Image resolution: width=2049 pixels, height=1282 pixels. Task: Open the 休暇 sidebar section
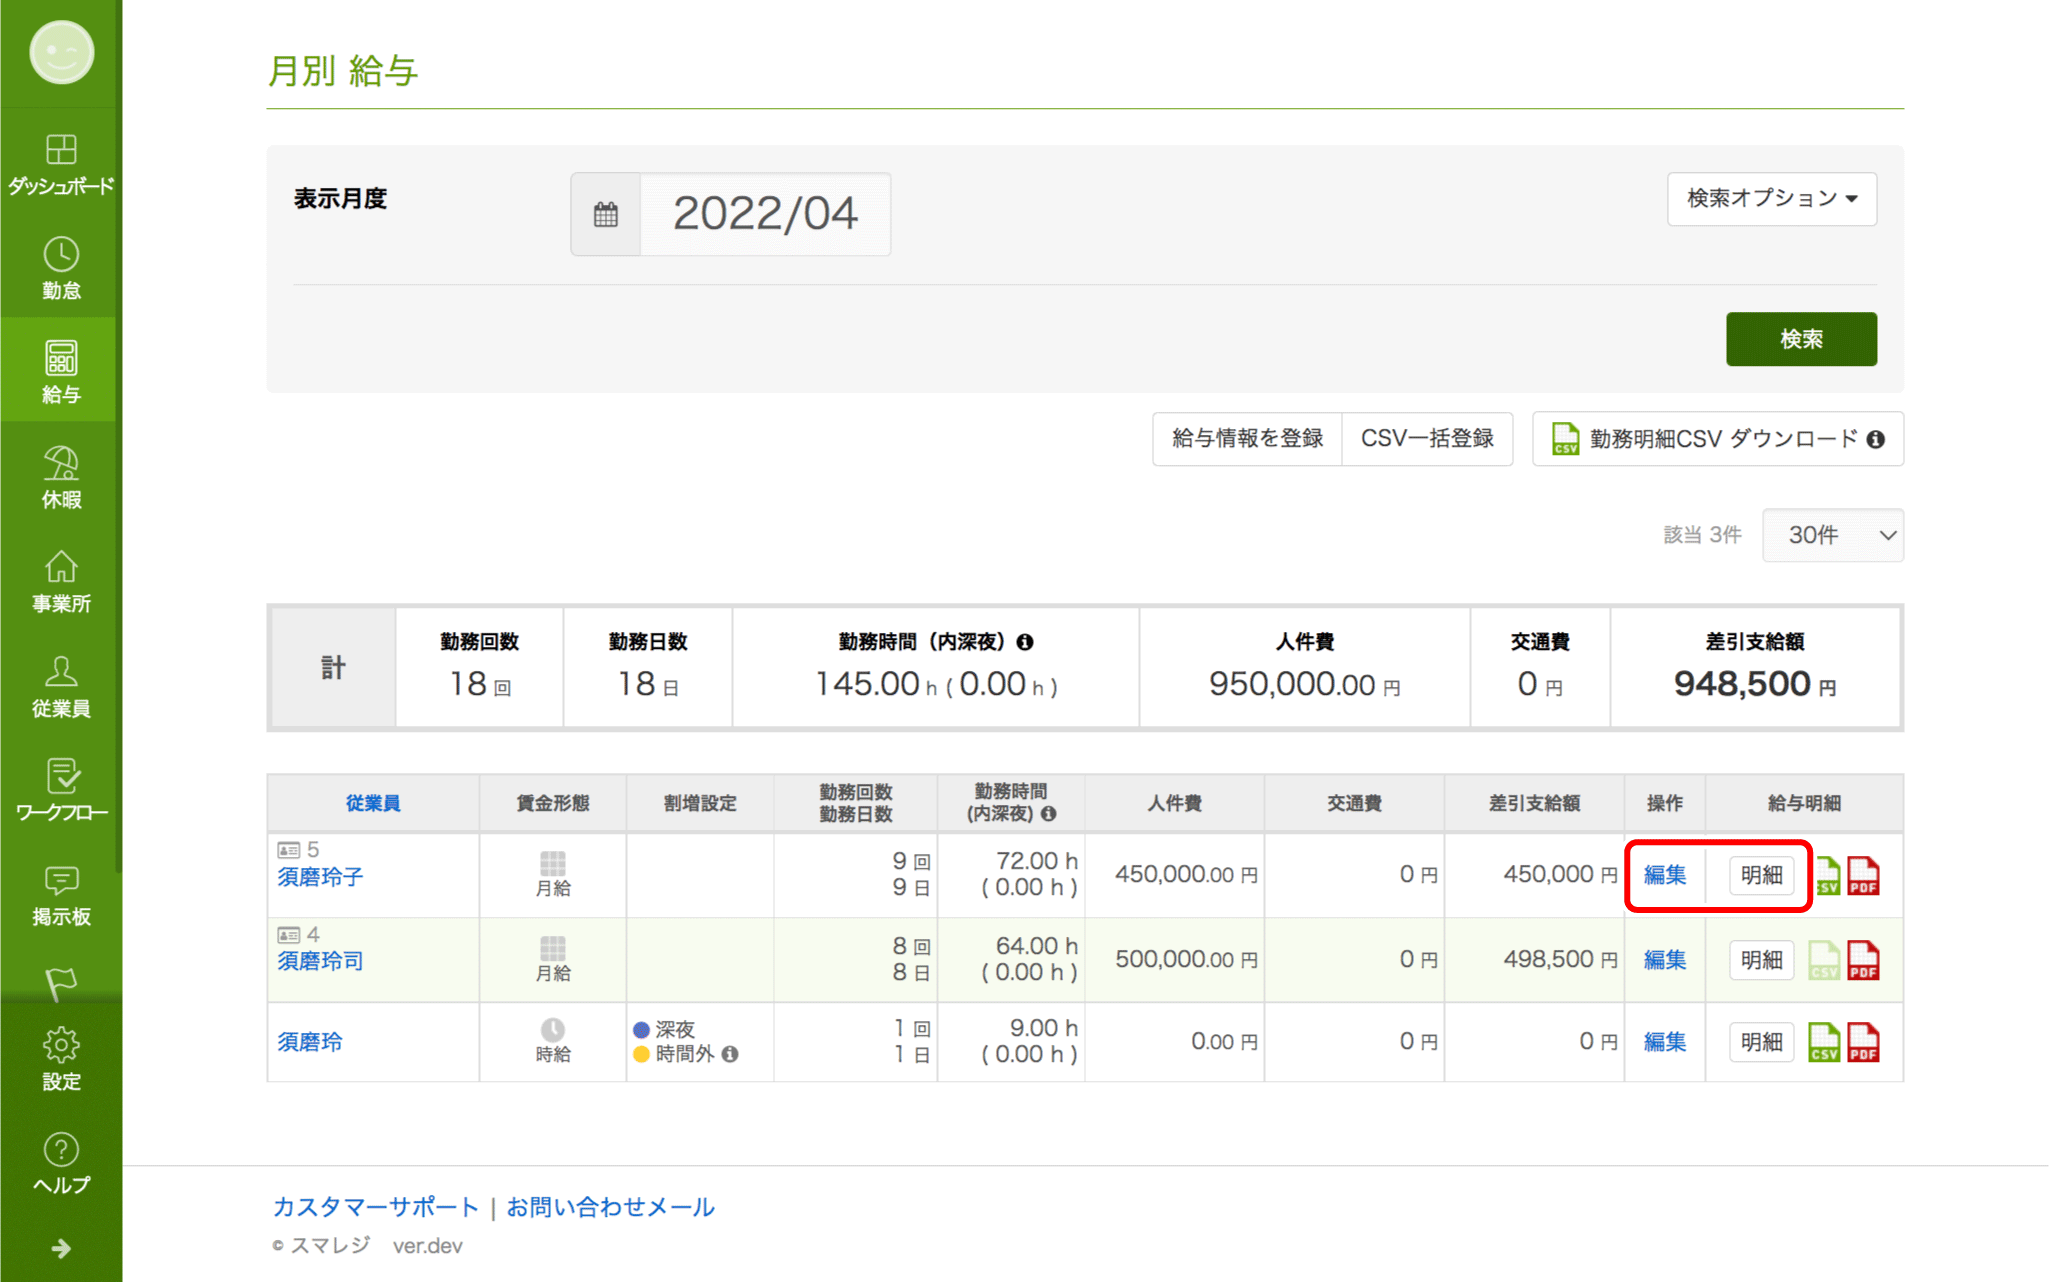[61, 477]
